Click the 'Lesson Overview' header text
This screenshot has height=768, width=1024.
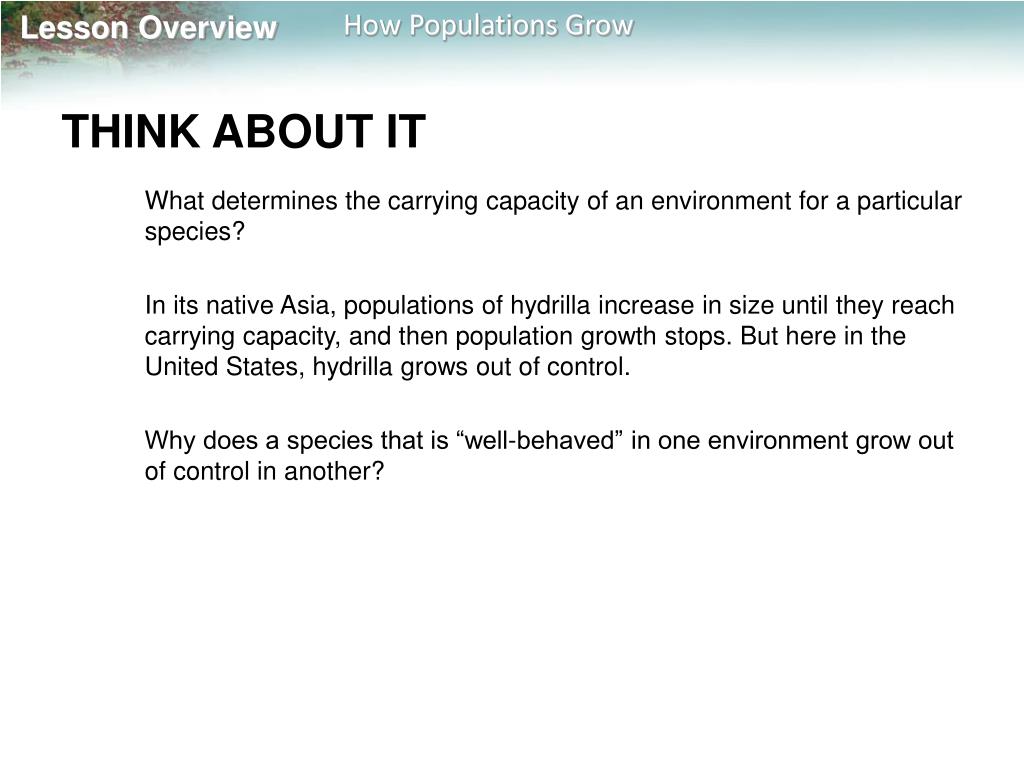[x=149, y=28]
